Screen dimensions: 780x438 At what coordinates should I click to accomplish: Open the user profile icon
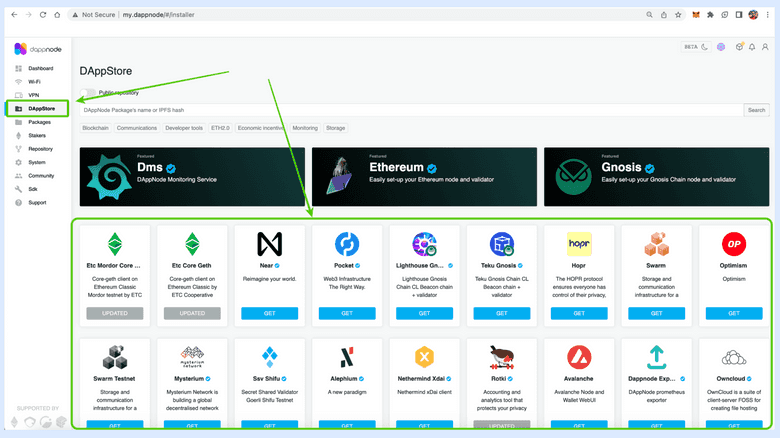(765, 47)
